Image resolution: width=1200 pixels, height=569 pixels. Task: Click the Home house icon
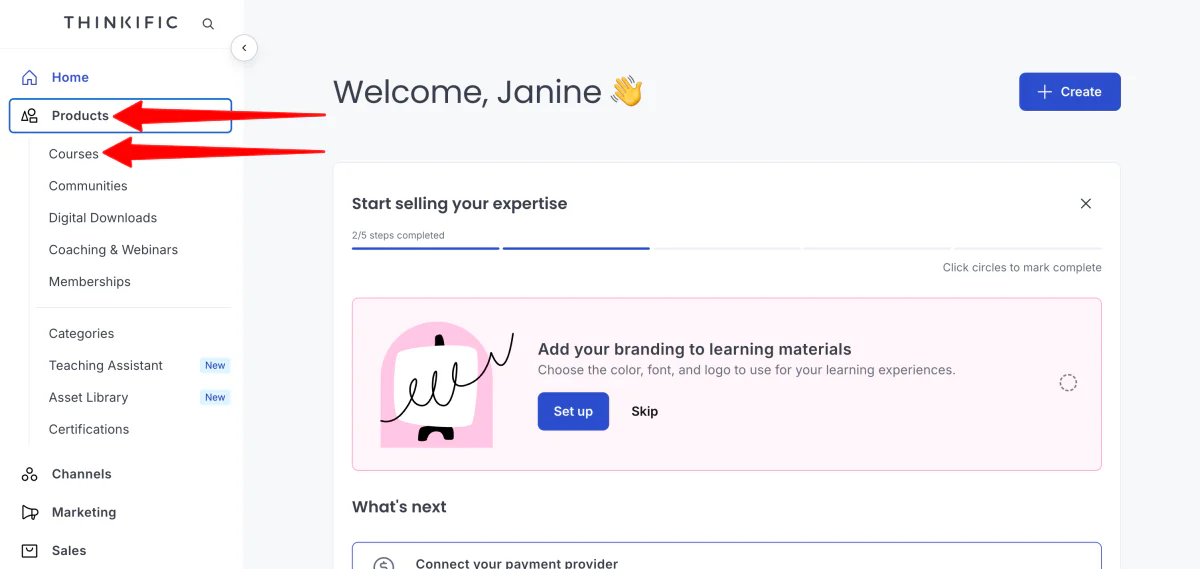[30, 77]
